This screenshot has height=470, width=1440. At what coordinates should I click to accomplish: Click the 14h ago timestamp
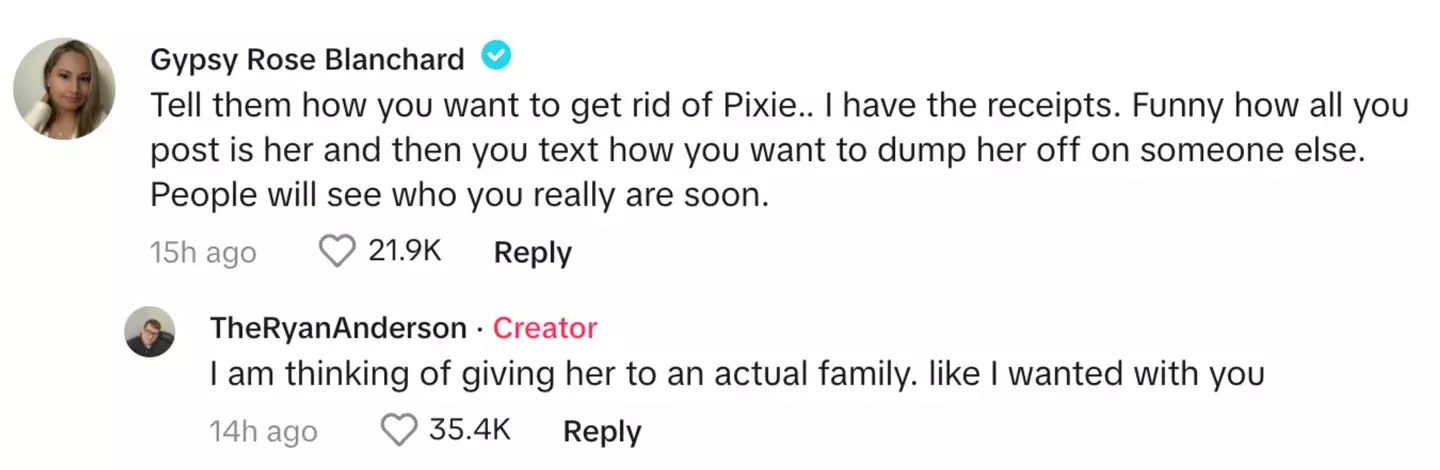(x=263, y=432)
